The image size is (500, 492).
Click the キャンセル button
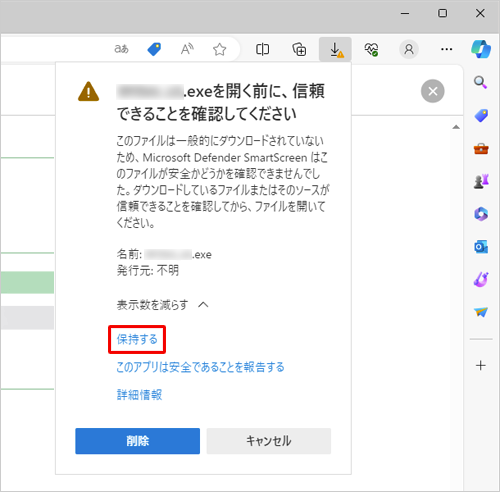(x=269, y=441)
